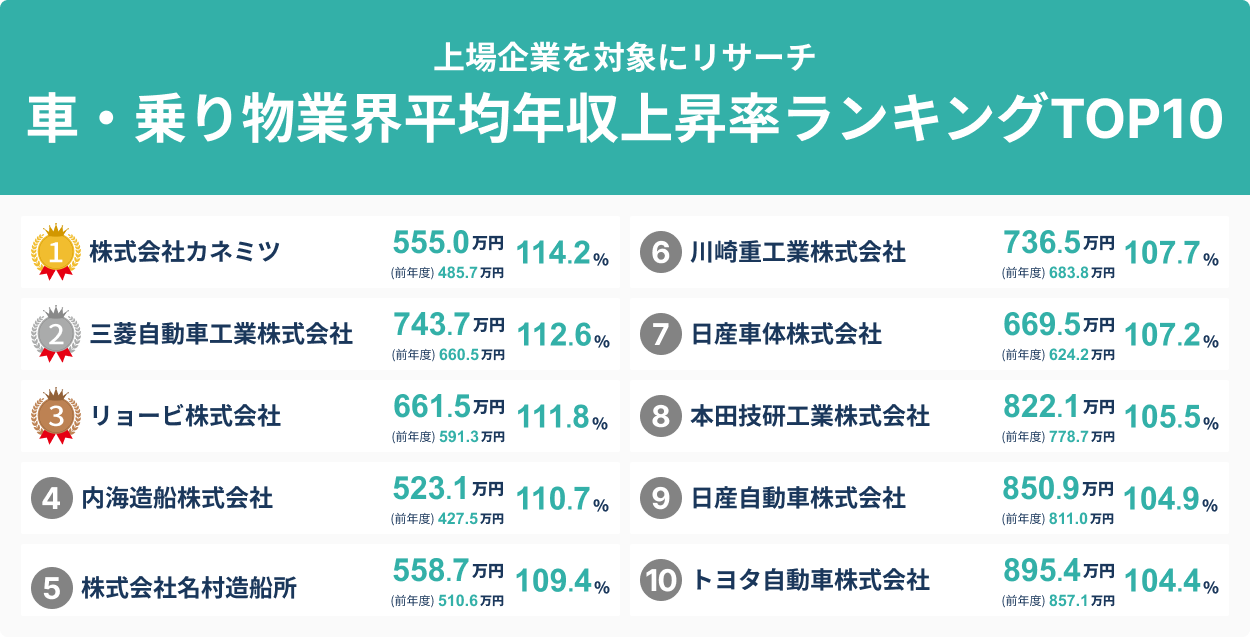Select the gray number 4 rank circle

tap(51, 497)
